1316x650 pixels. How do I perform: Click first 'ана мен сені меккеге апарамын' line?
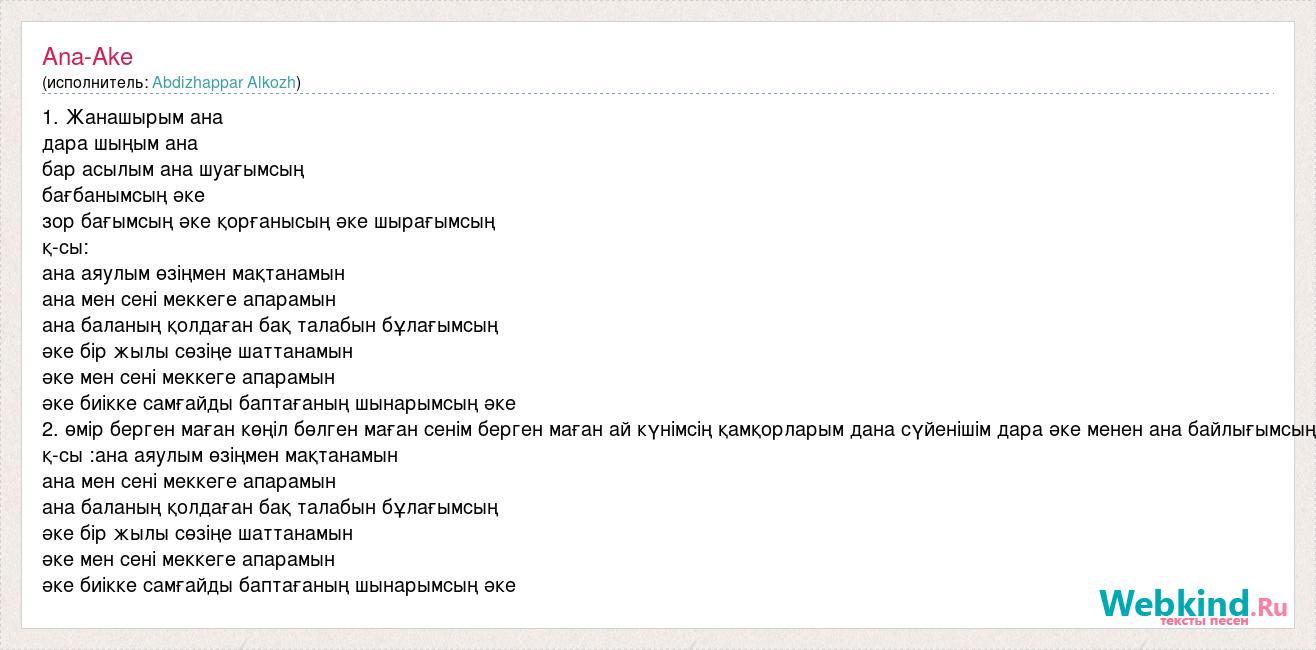click(x=189, y=299)
